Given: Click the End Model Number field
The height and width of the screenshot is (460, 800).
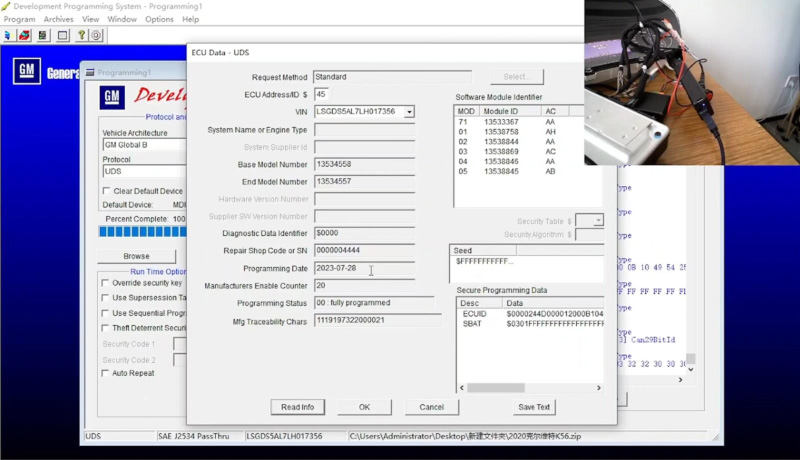Looking at the screenshot, I should 364,182.
